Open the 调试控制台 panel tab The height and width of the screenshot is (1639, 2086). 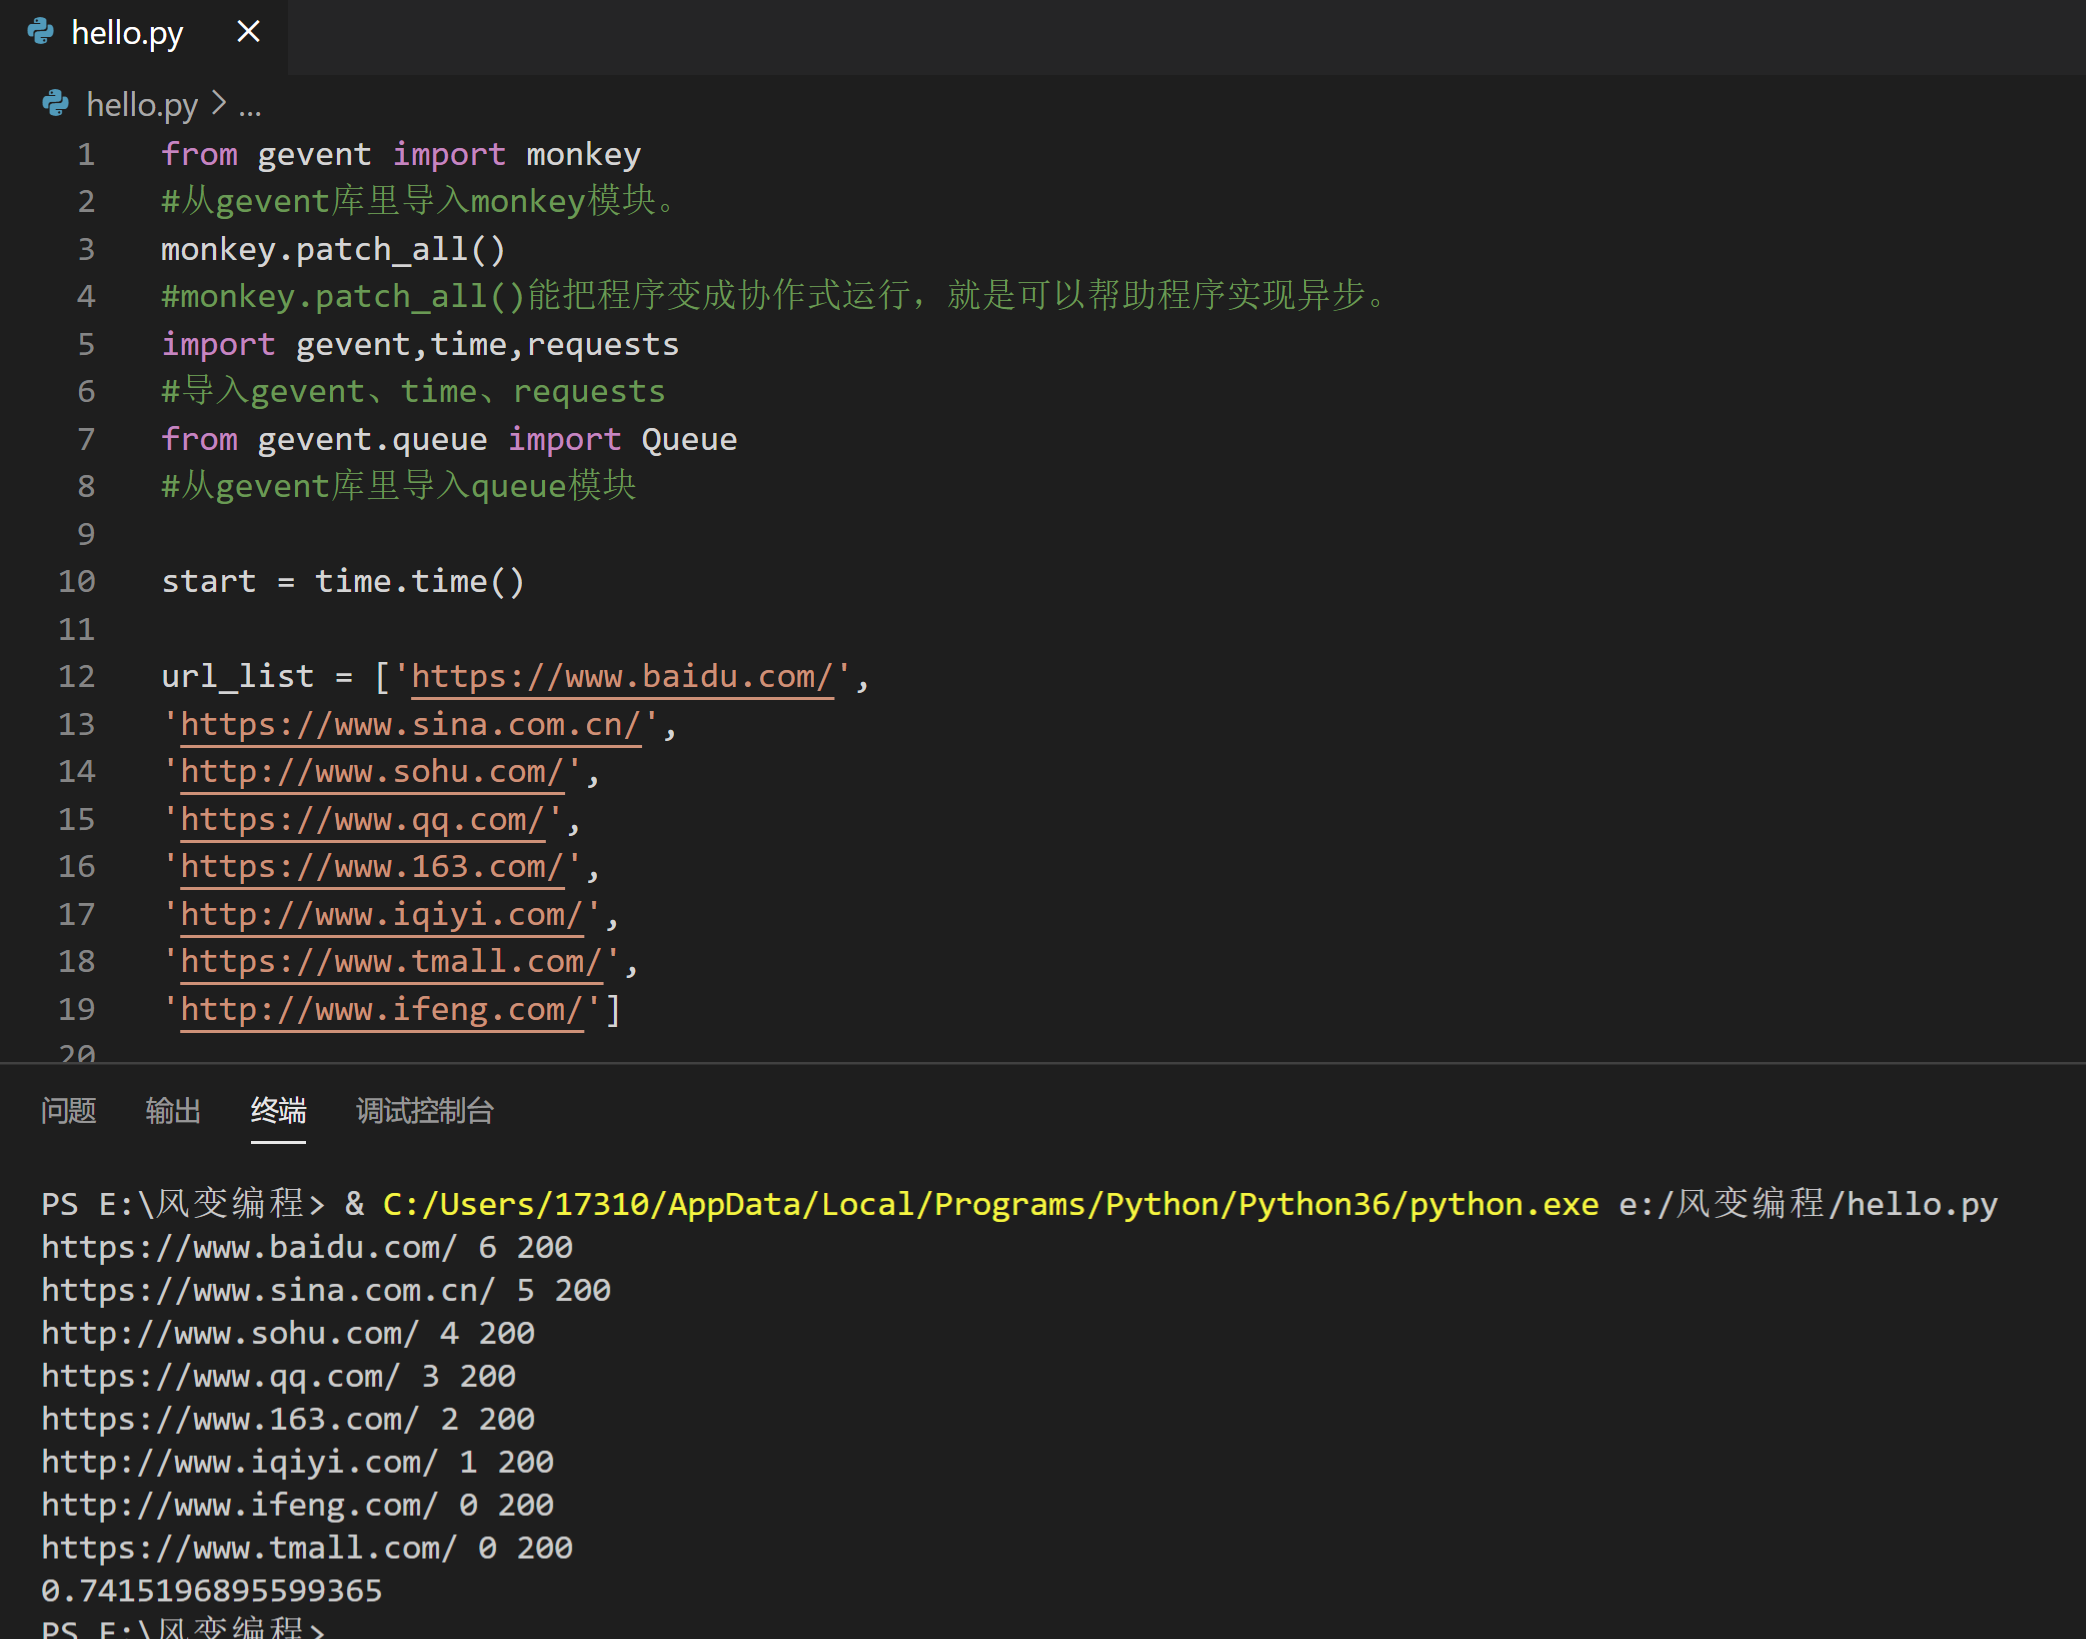tap(425, 1110)
